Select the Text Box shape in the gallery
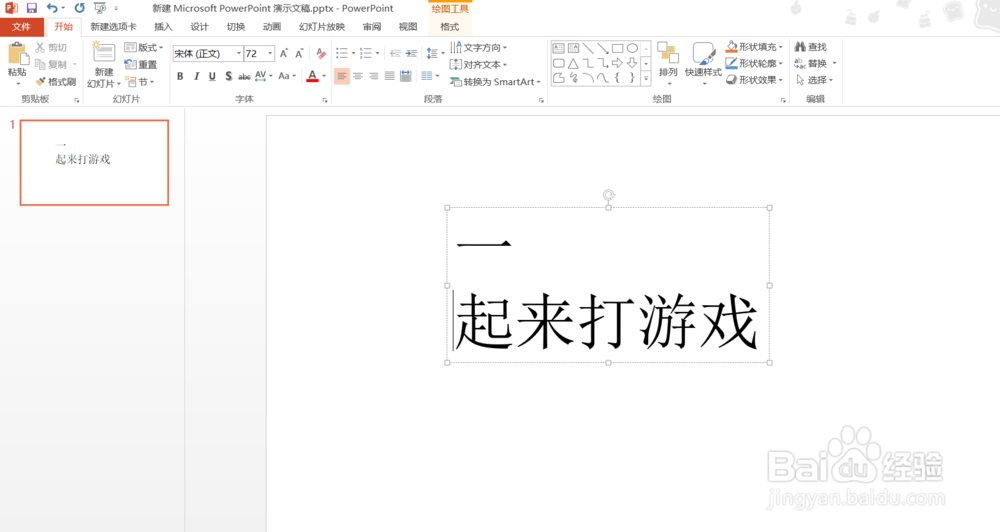The height and width of the screenshot is (532, 1000). point(559,48)
